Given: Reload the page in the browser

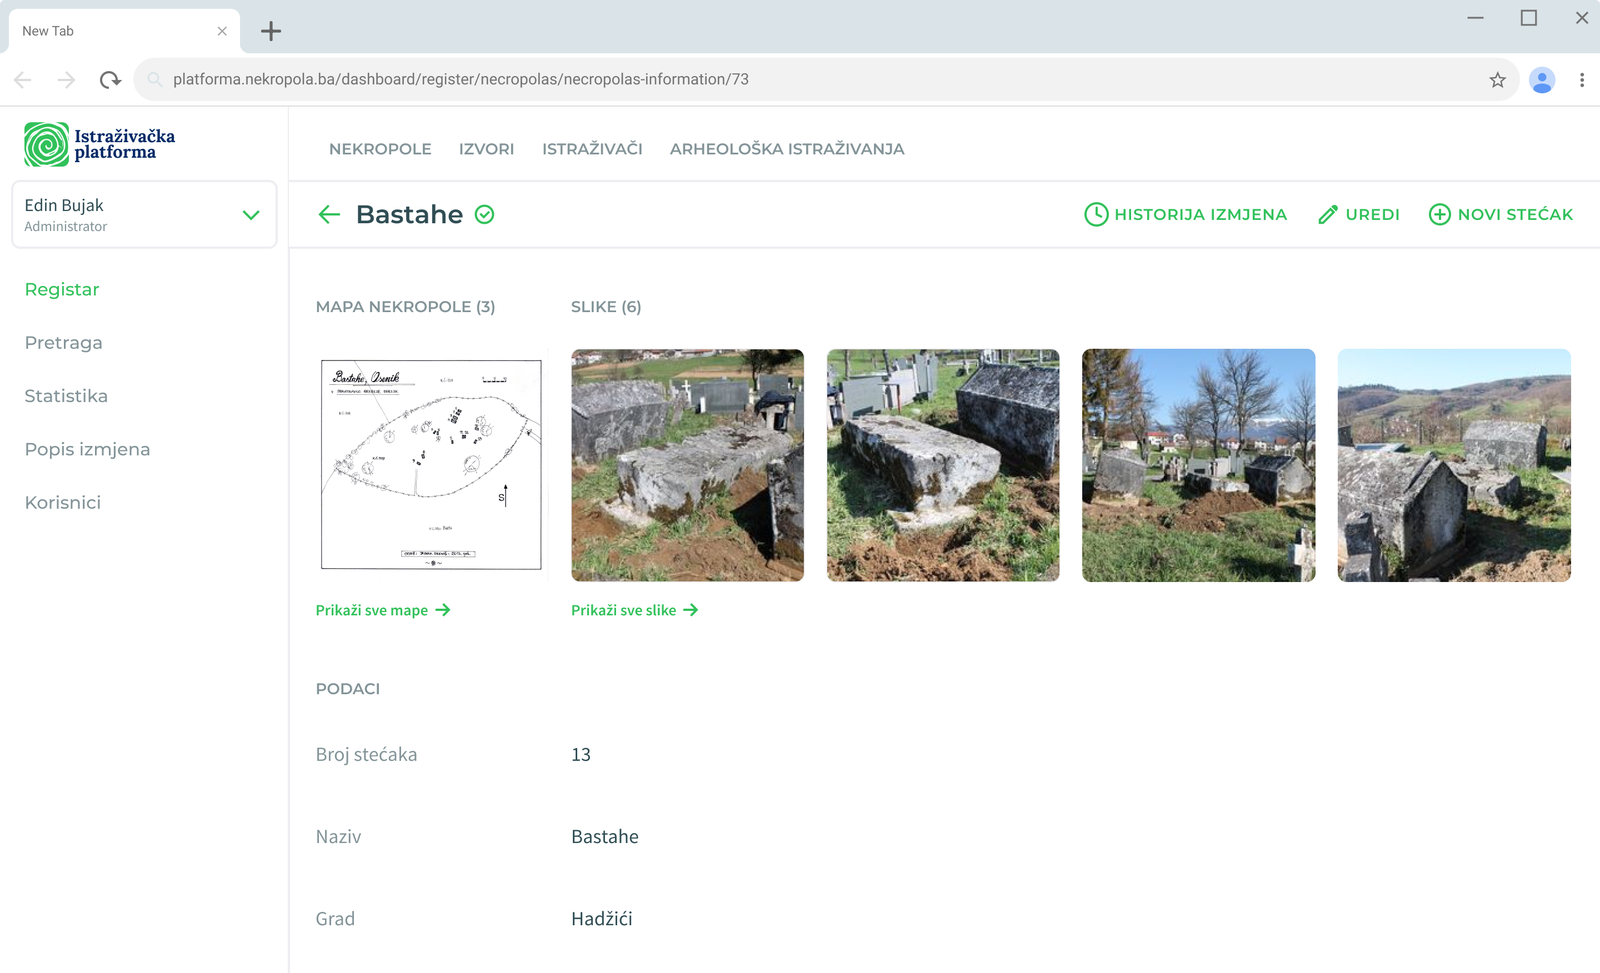Looking at the screenshot, I should tap(110, 80).
